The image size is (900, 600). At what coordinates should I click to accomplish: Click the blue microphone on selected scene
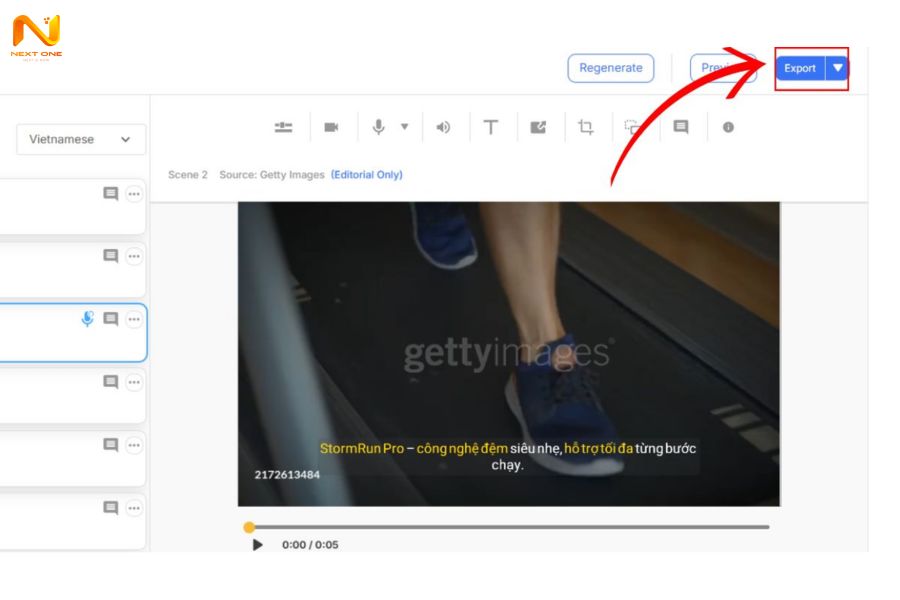point(88,319)
